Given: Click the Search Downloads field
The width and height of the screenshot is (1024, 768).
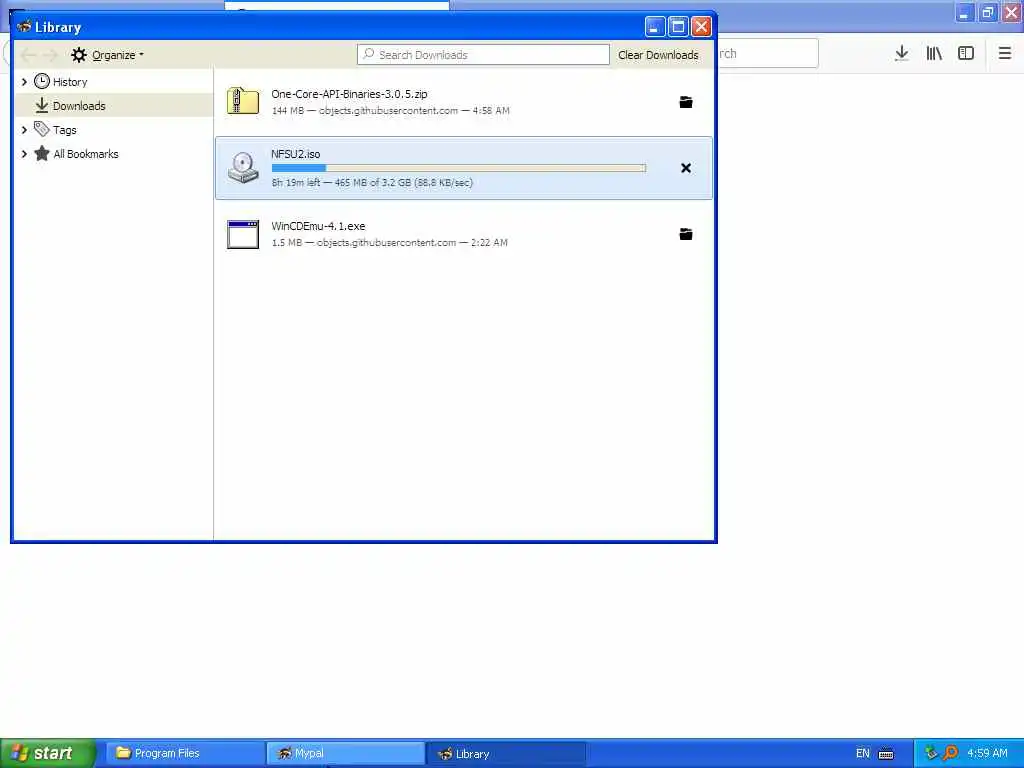Looking at the screenshot, I should 483,55.
